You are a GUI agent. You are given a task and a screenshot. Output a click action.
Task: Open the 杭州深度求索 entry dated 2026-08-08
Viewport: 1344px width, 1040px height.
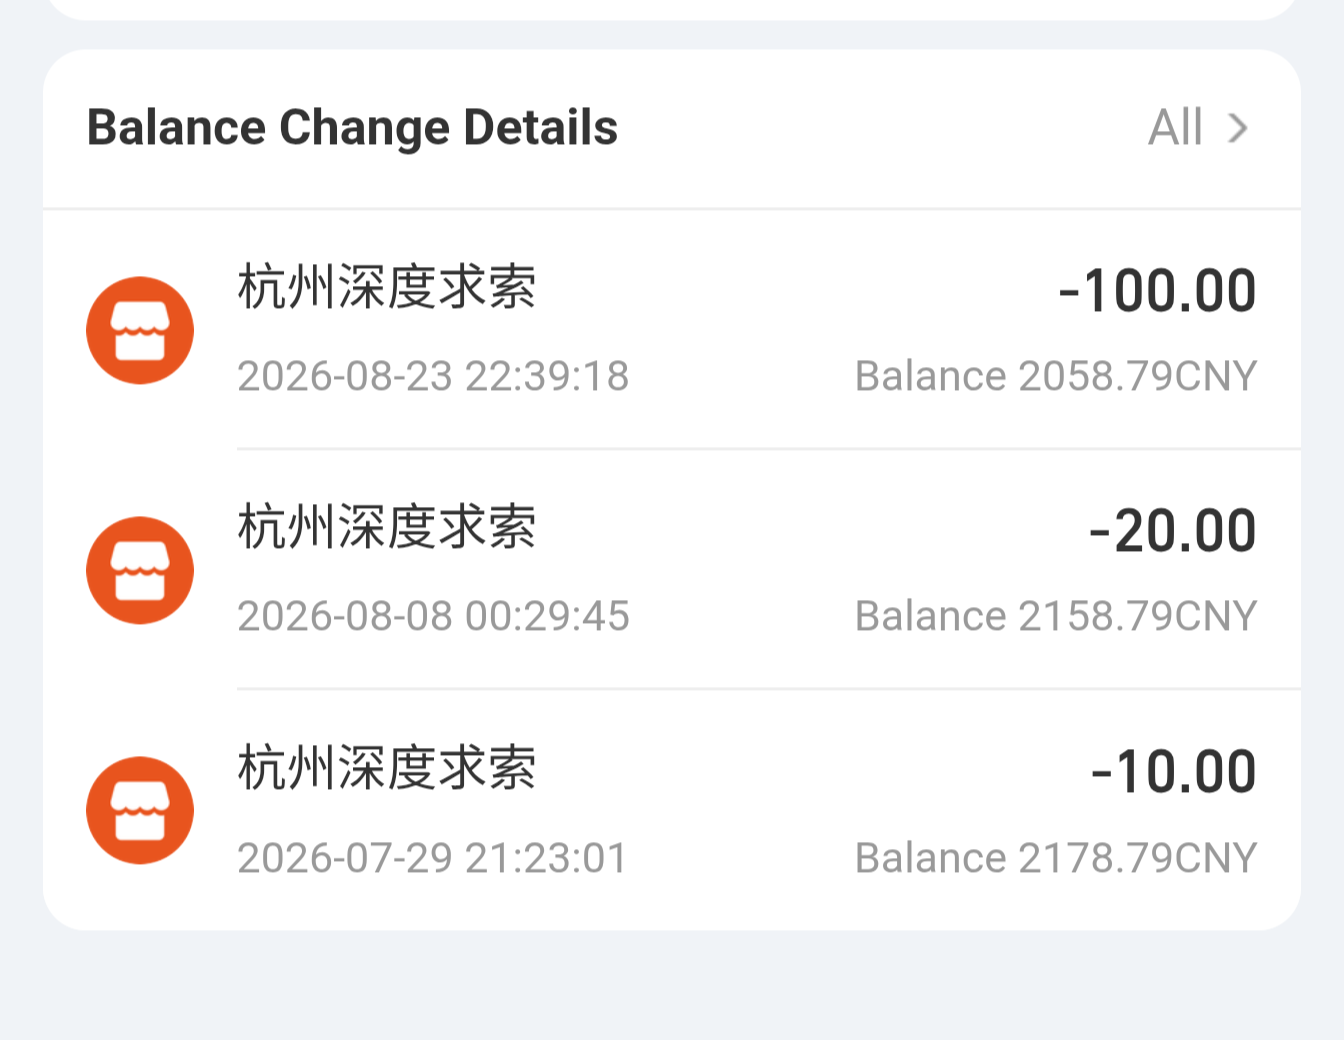[672, 570]
